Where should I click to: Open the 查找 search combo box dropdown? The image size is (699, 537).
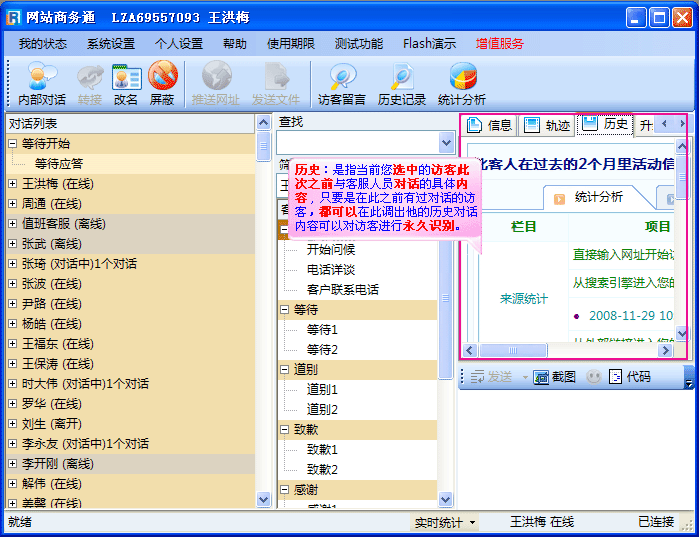pos(447,143)
